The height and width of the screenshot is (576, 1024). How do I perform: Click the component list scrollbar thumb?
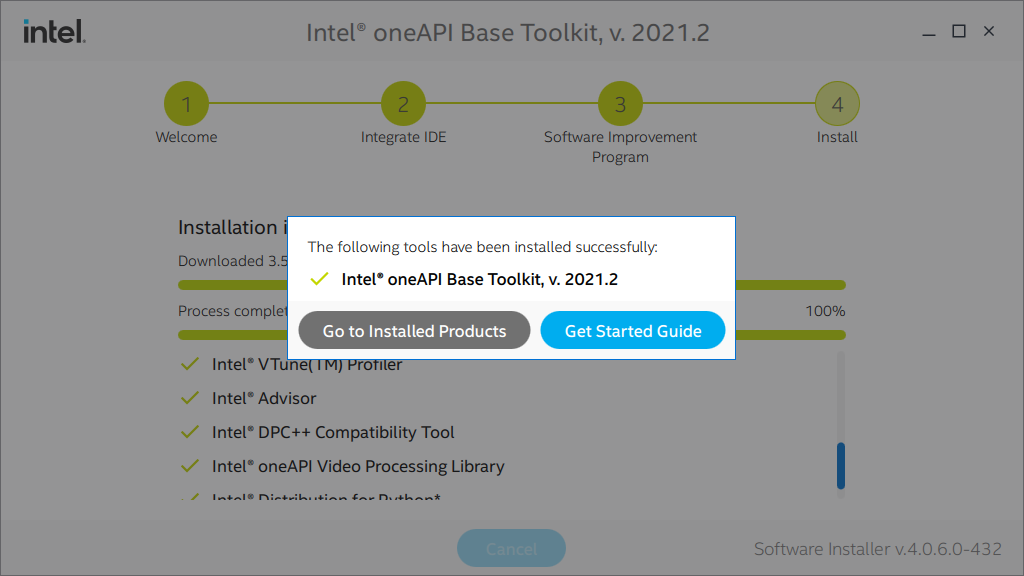click(841, 466)
